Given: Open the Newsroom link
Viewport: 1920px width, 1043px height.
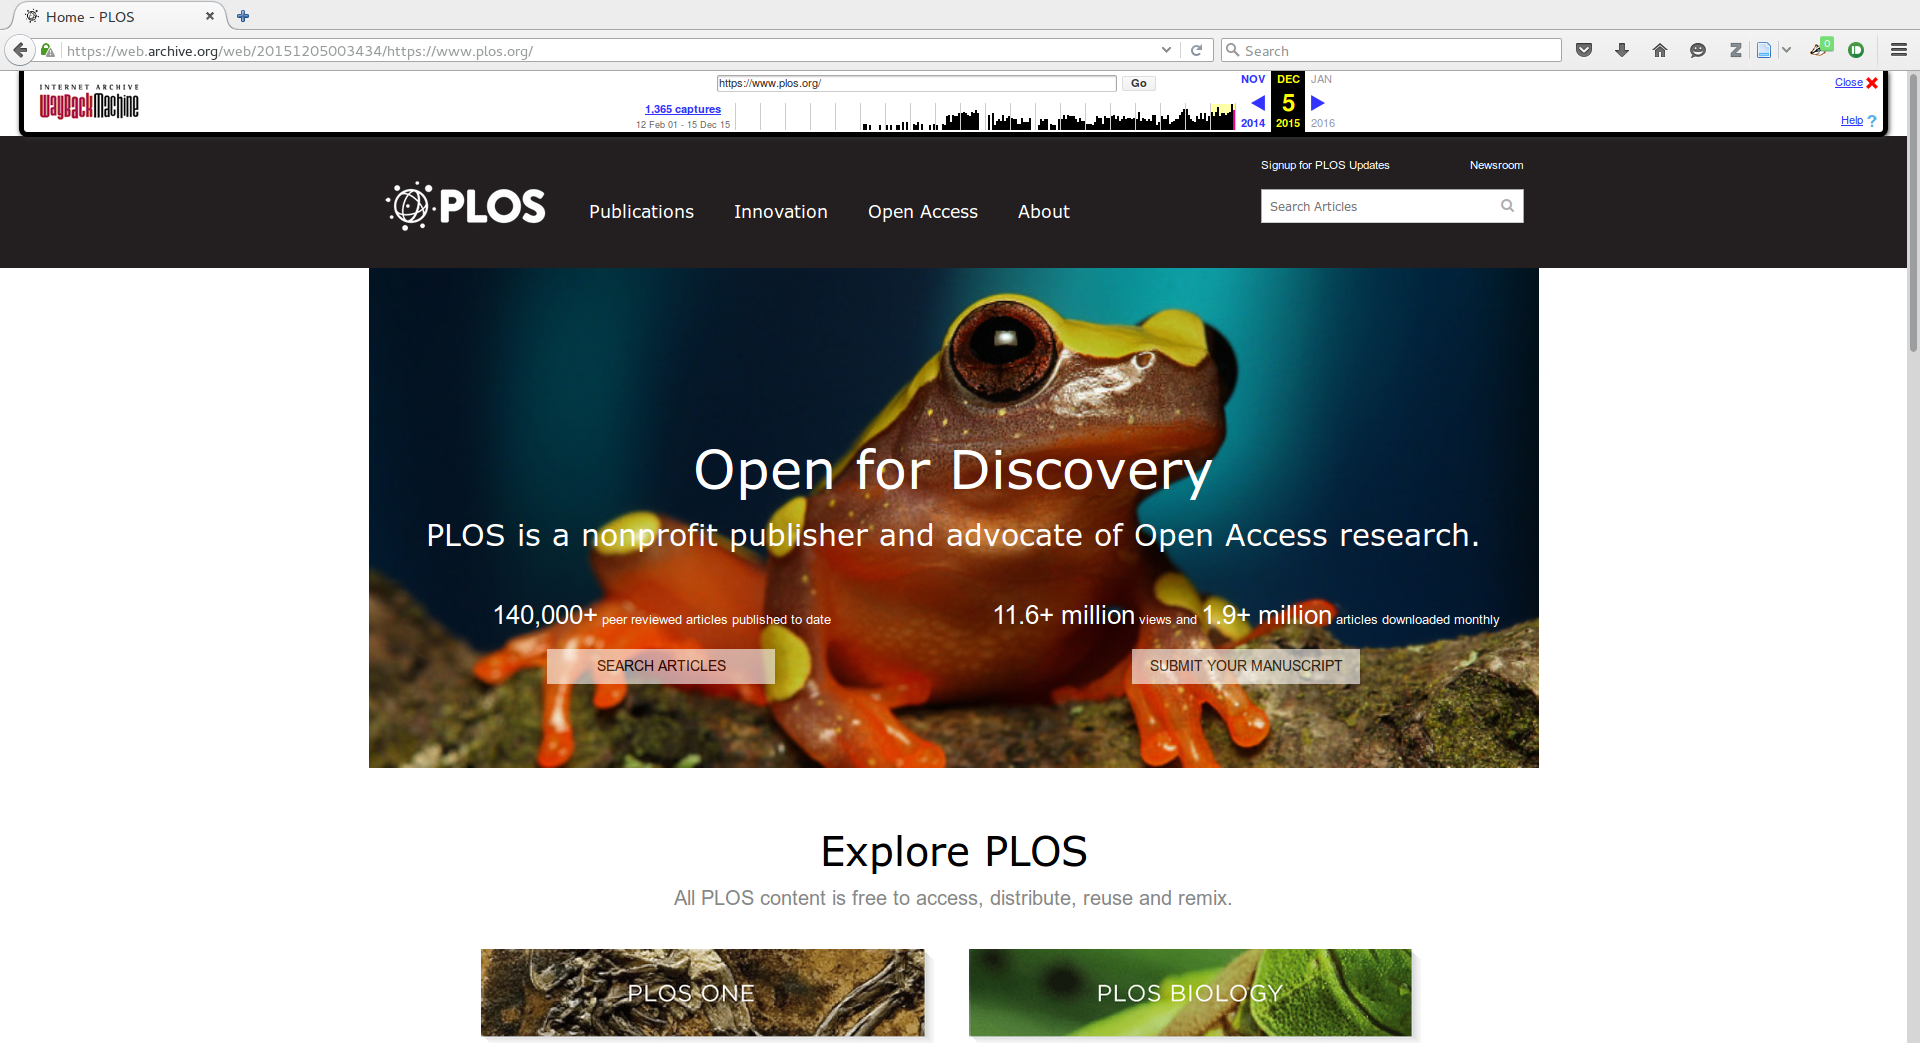Looking at the screenshot, I should (x=1496, y=165).
